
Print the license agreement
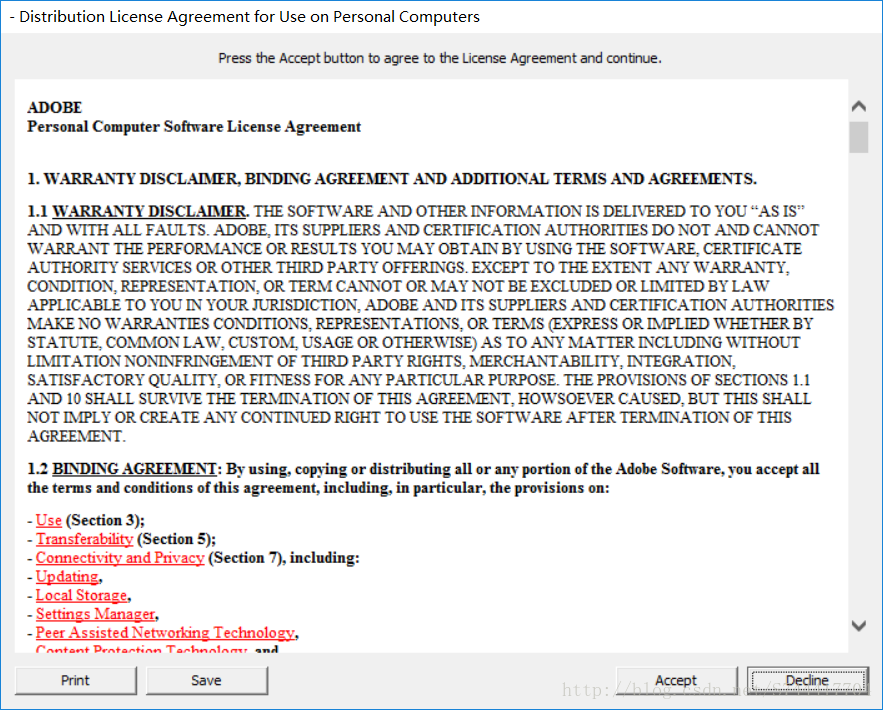pyautogui.click(x=75, y=681)
